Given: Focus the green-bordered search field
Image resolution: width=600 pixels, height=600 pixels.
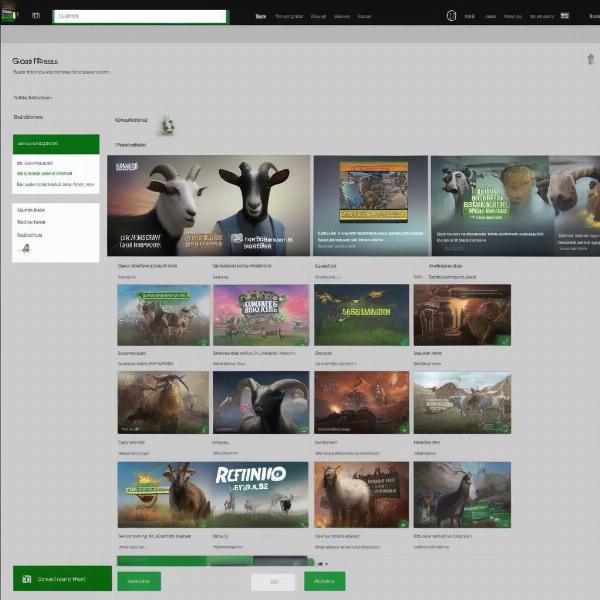Looking at the screenshot, I should click(x=140, y=16).
